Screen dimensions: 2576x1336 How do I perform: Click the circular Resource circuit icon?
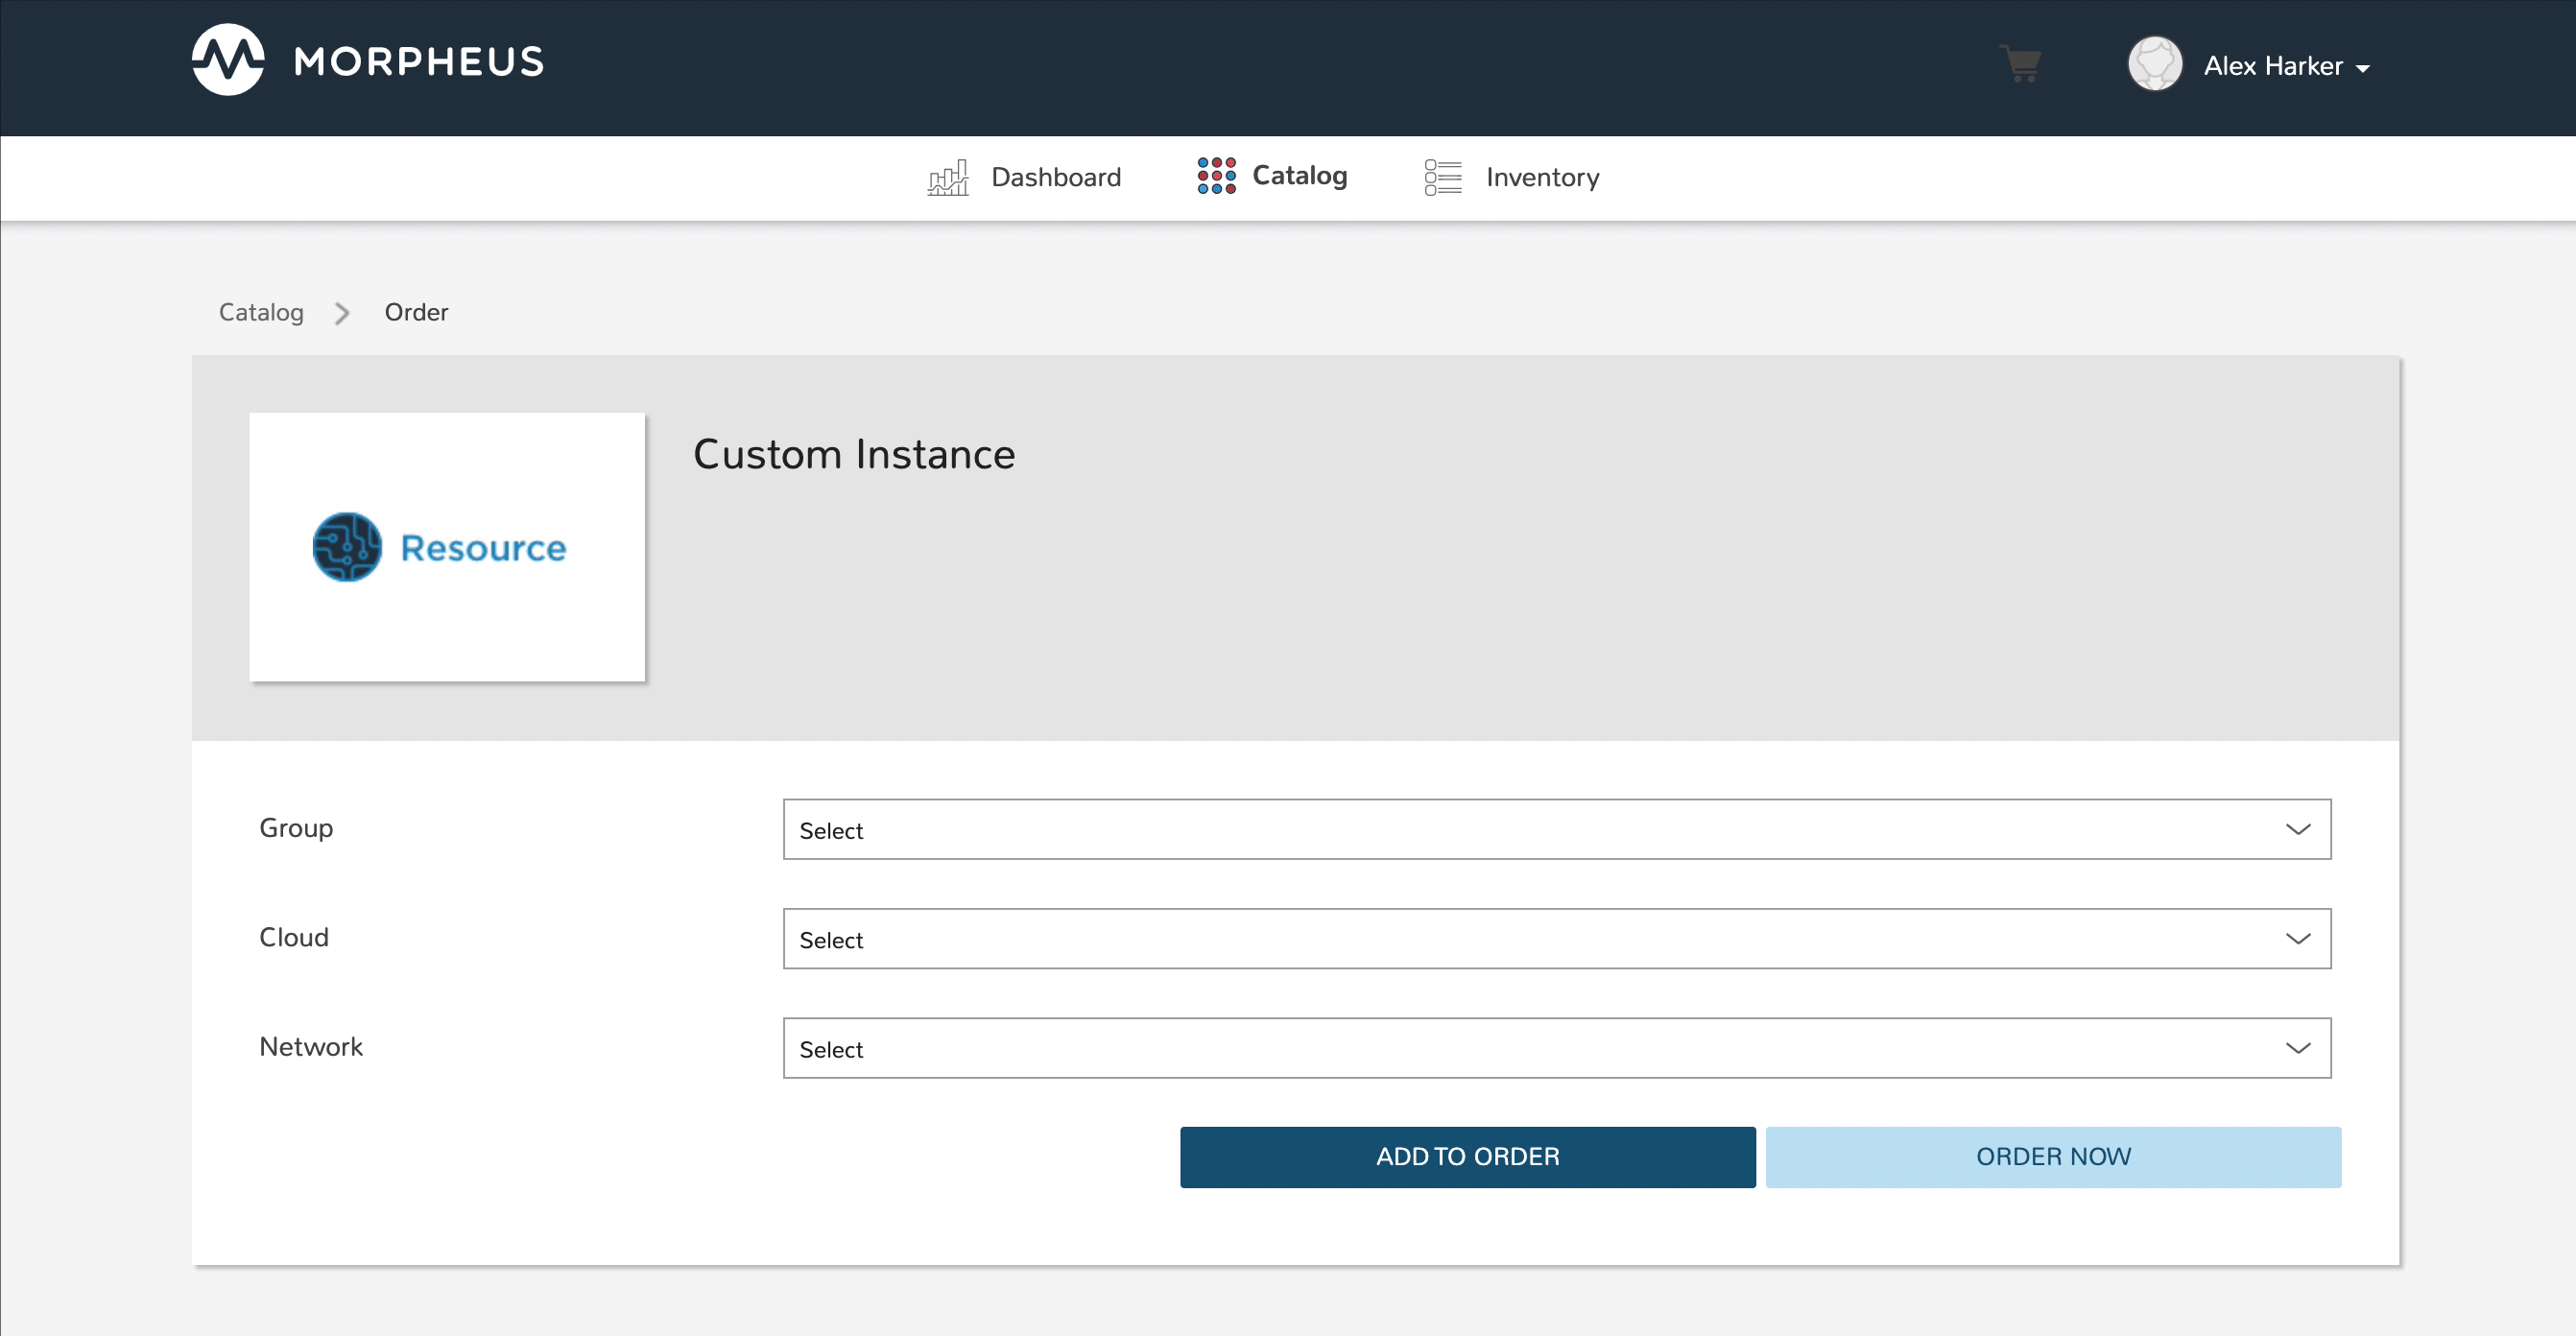[347, 547]
